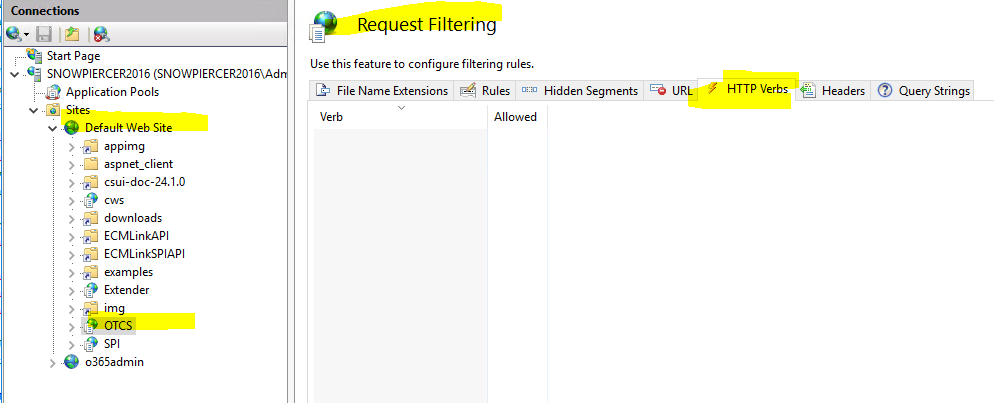Open the Hidden Segments tab

(x=580, y=91)
